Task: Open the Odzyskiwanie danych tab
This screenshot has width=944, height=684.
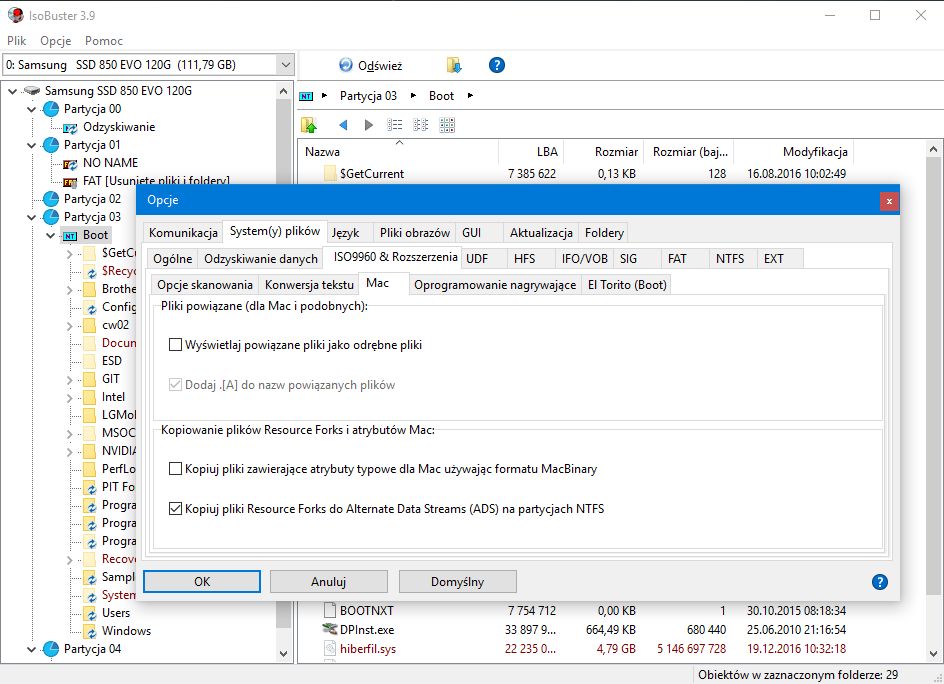Action: click(261, 259)
